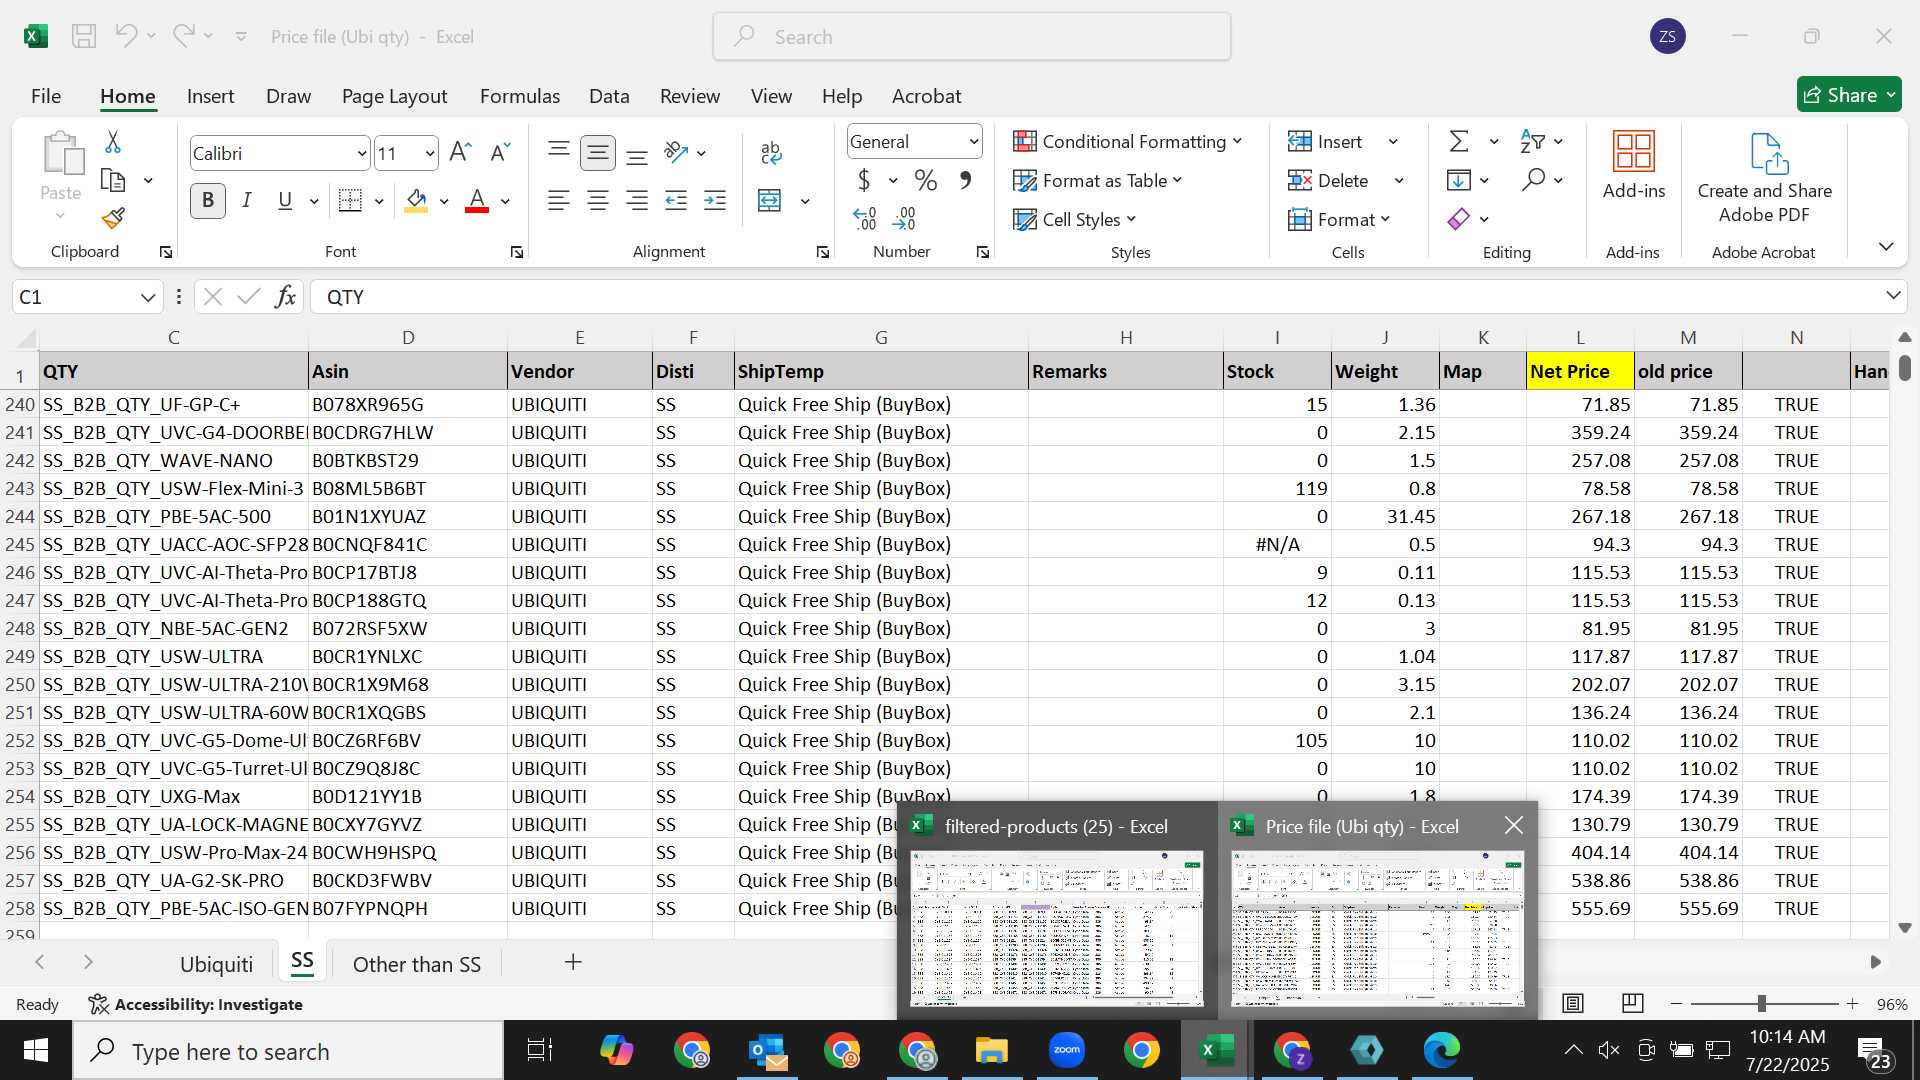Screen dimensions: 1920x1080
Task: Click the Insert Function fx icon
Action: (x=286, y=296)
